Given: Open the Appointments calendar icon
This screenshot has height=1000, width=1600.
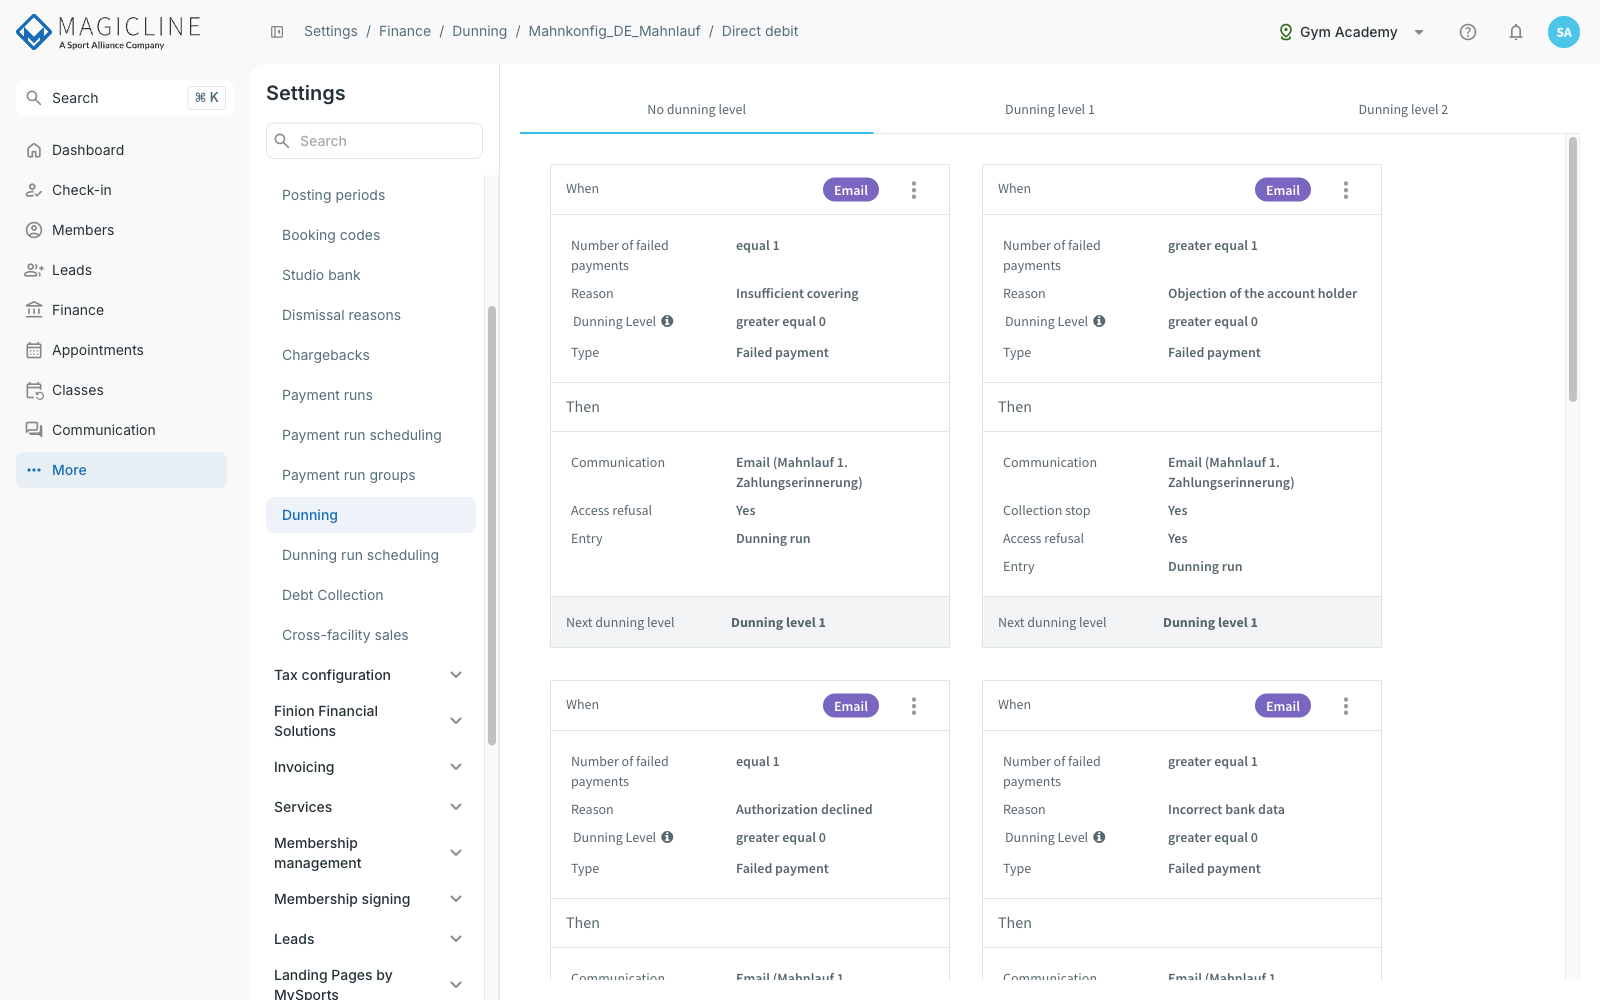Looking at the screenshot, I should [34, 350].
